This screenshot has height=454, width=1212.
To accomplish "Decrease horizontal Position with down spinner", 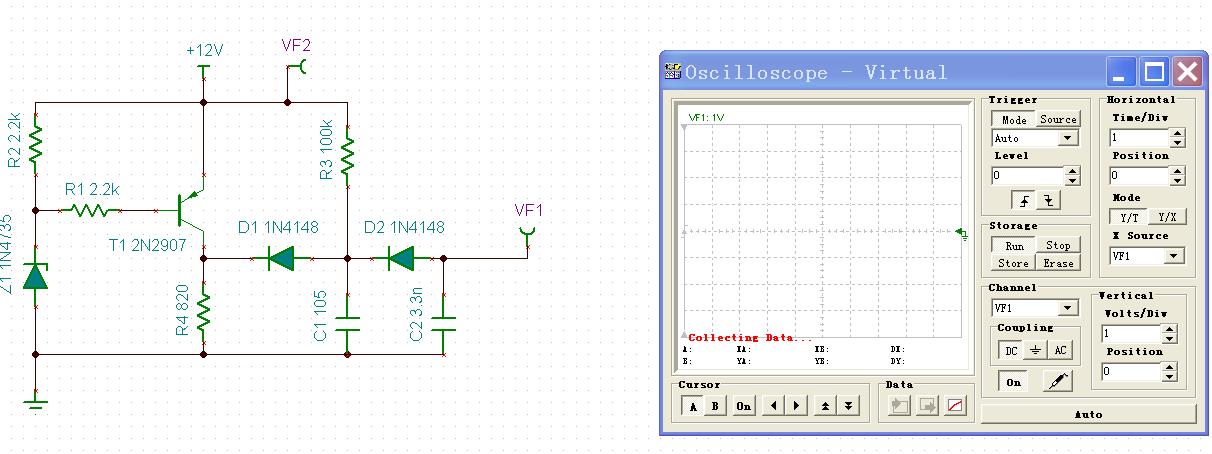I will (x=1177, y=181).
